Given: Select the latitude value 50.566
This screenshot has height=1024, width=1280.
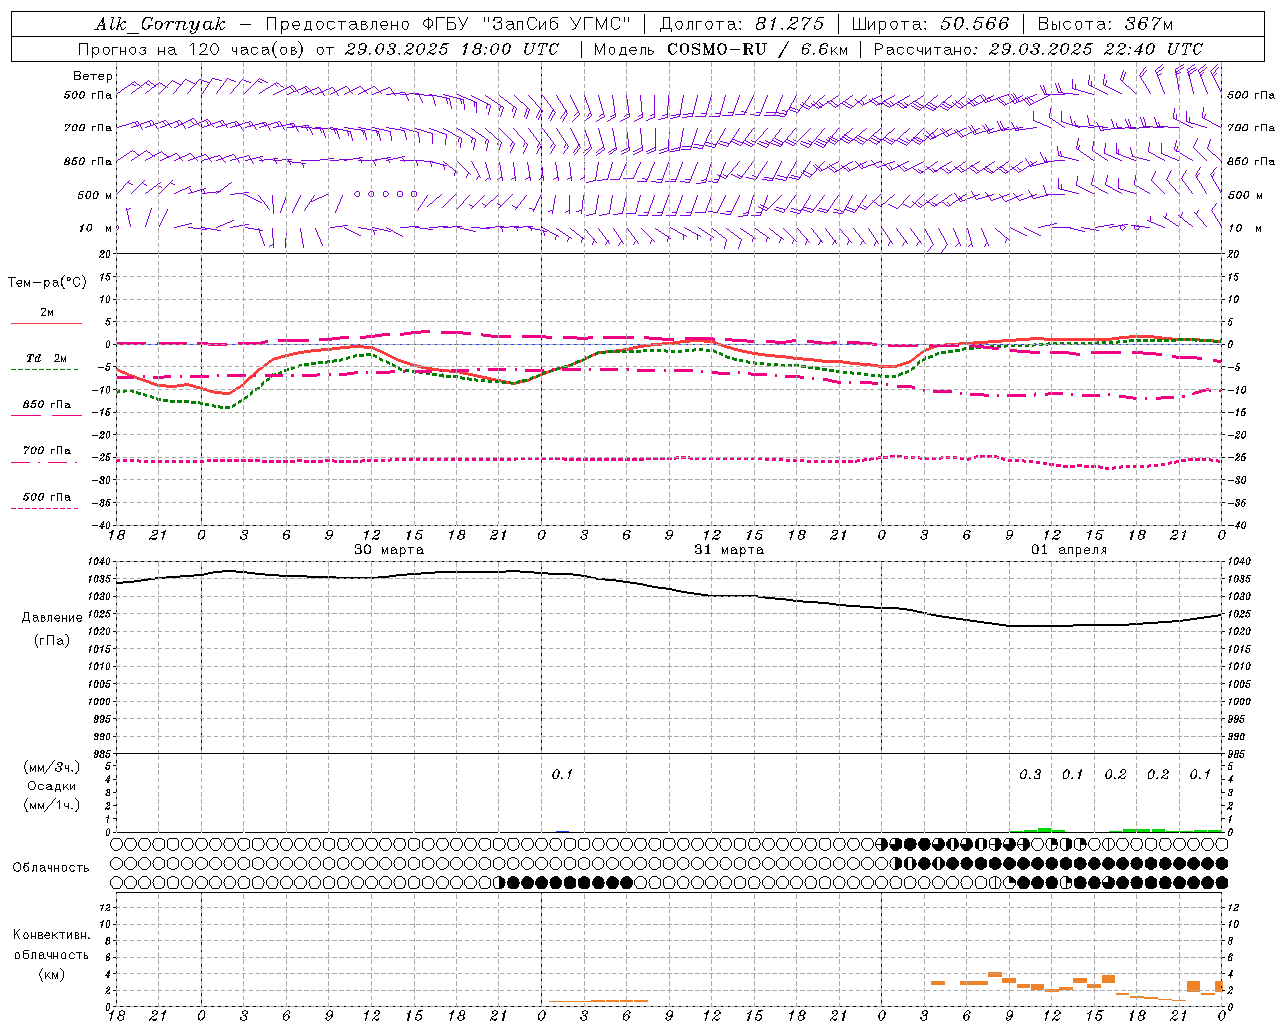Looking at the screenshot, I should point(975,24).
